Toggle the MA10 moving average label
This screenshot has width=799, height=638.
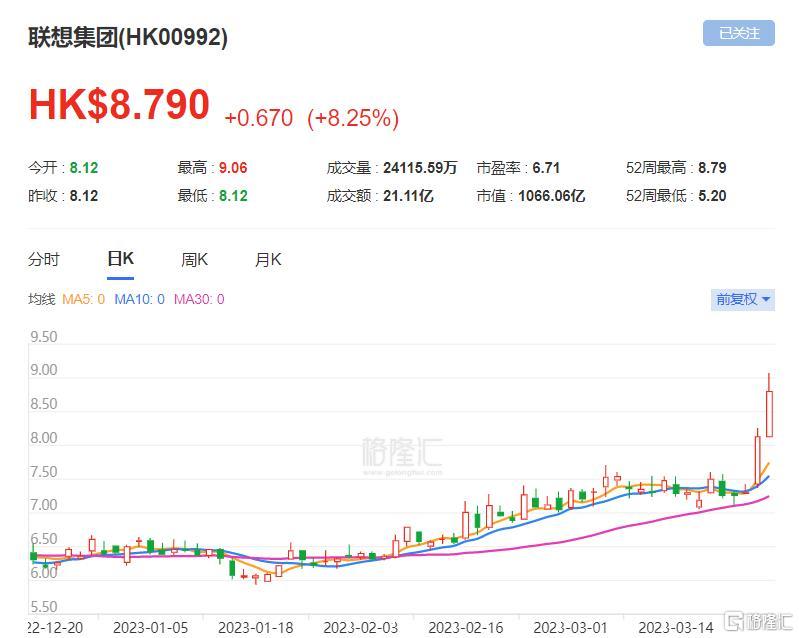(139, 299)
